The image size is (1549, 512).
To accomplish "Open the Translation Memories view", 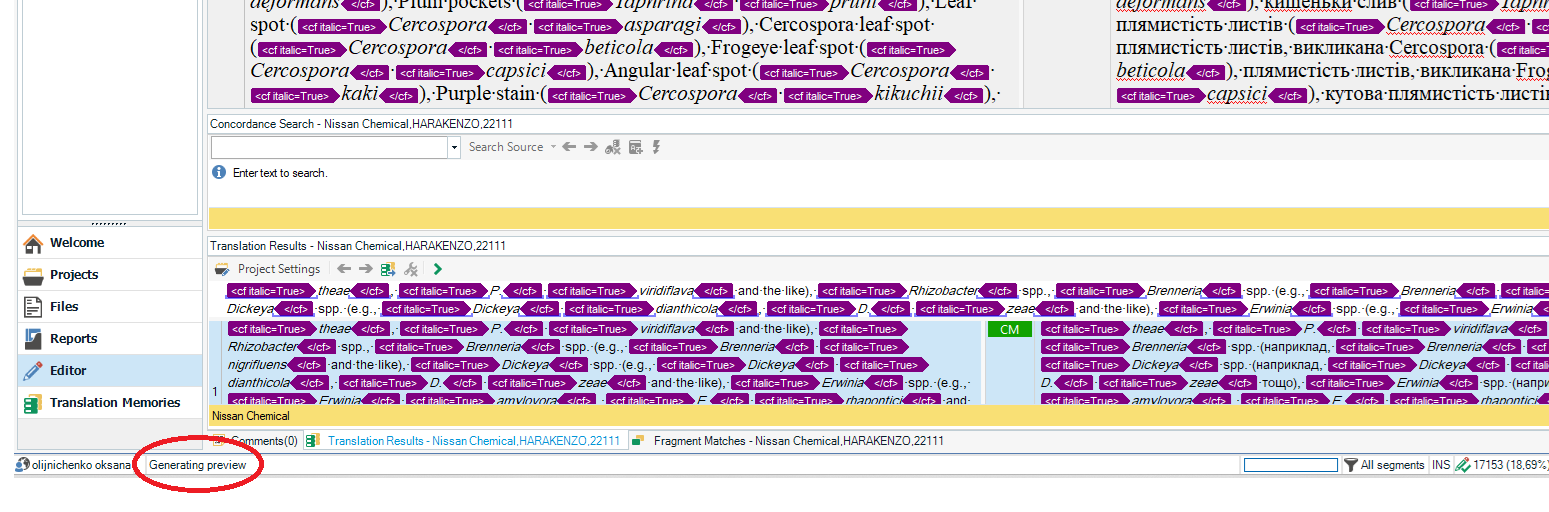I will coord(115,403).
